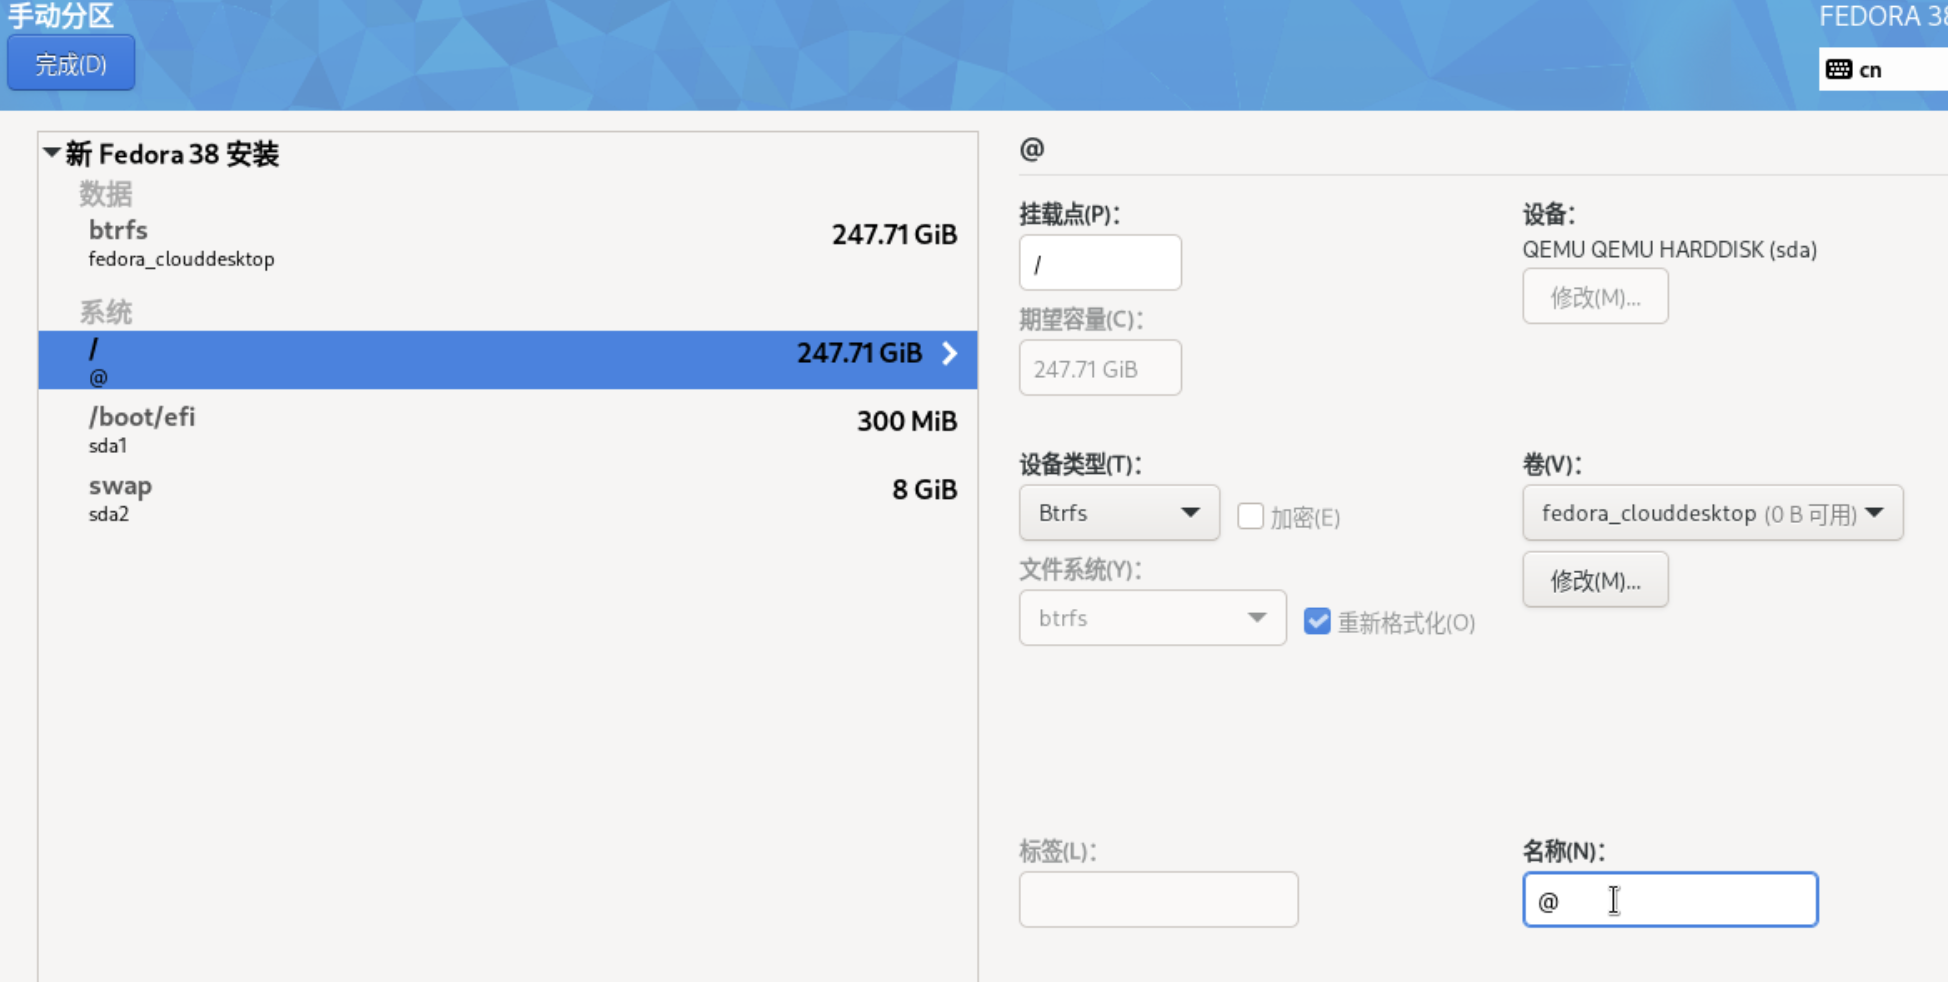Viewport: 1948px width, 982px height.
Task: Click the 数据 section header
Action: click(106, 193)
